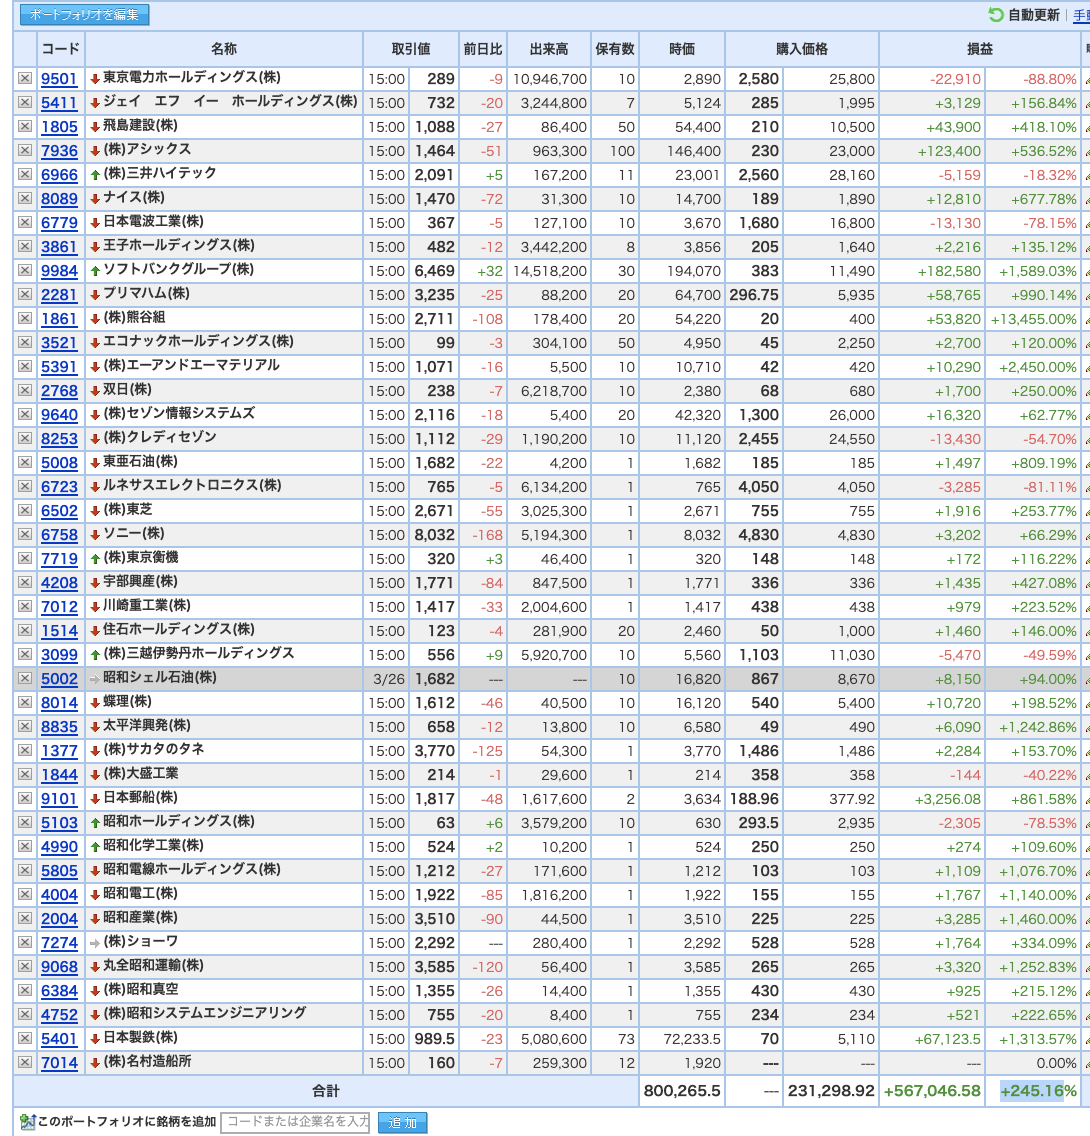Viewport: 1090px width, 1136px height.
Task: Click highlighted total percentage +245.16%
Action: [1039, 1091]
